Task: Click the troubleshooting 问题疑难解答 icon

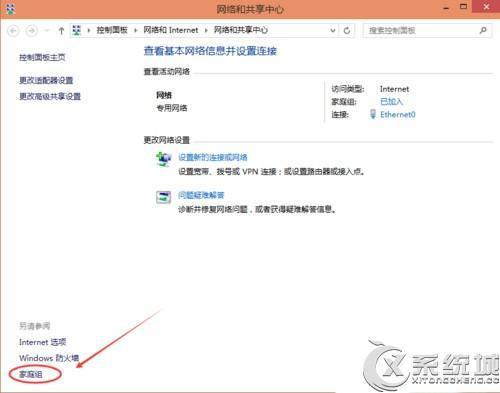Action: click(163, 197)
